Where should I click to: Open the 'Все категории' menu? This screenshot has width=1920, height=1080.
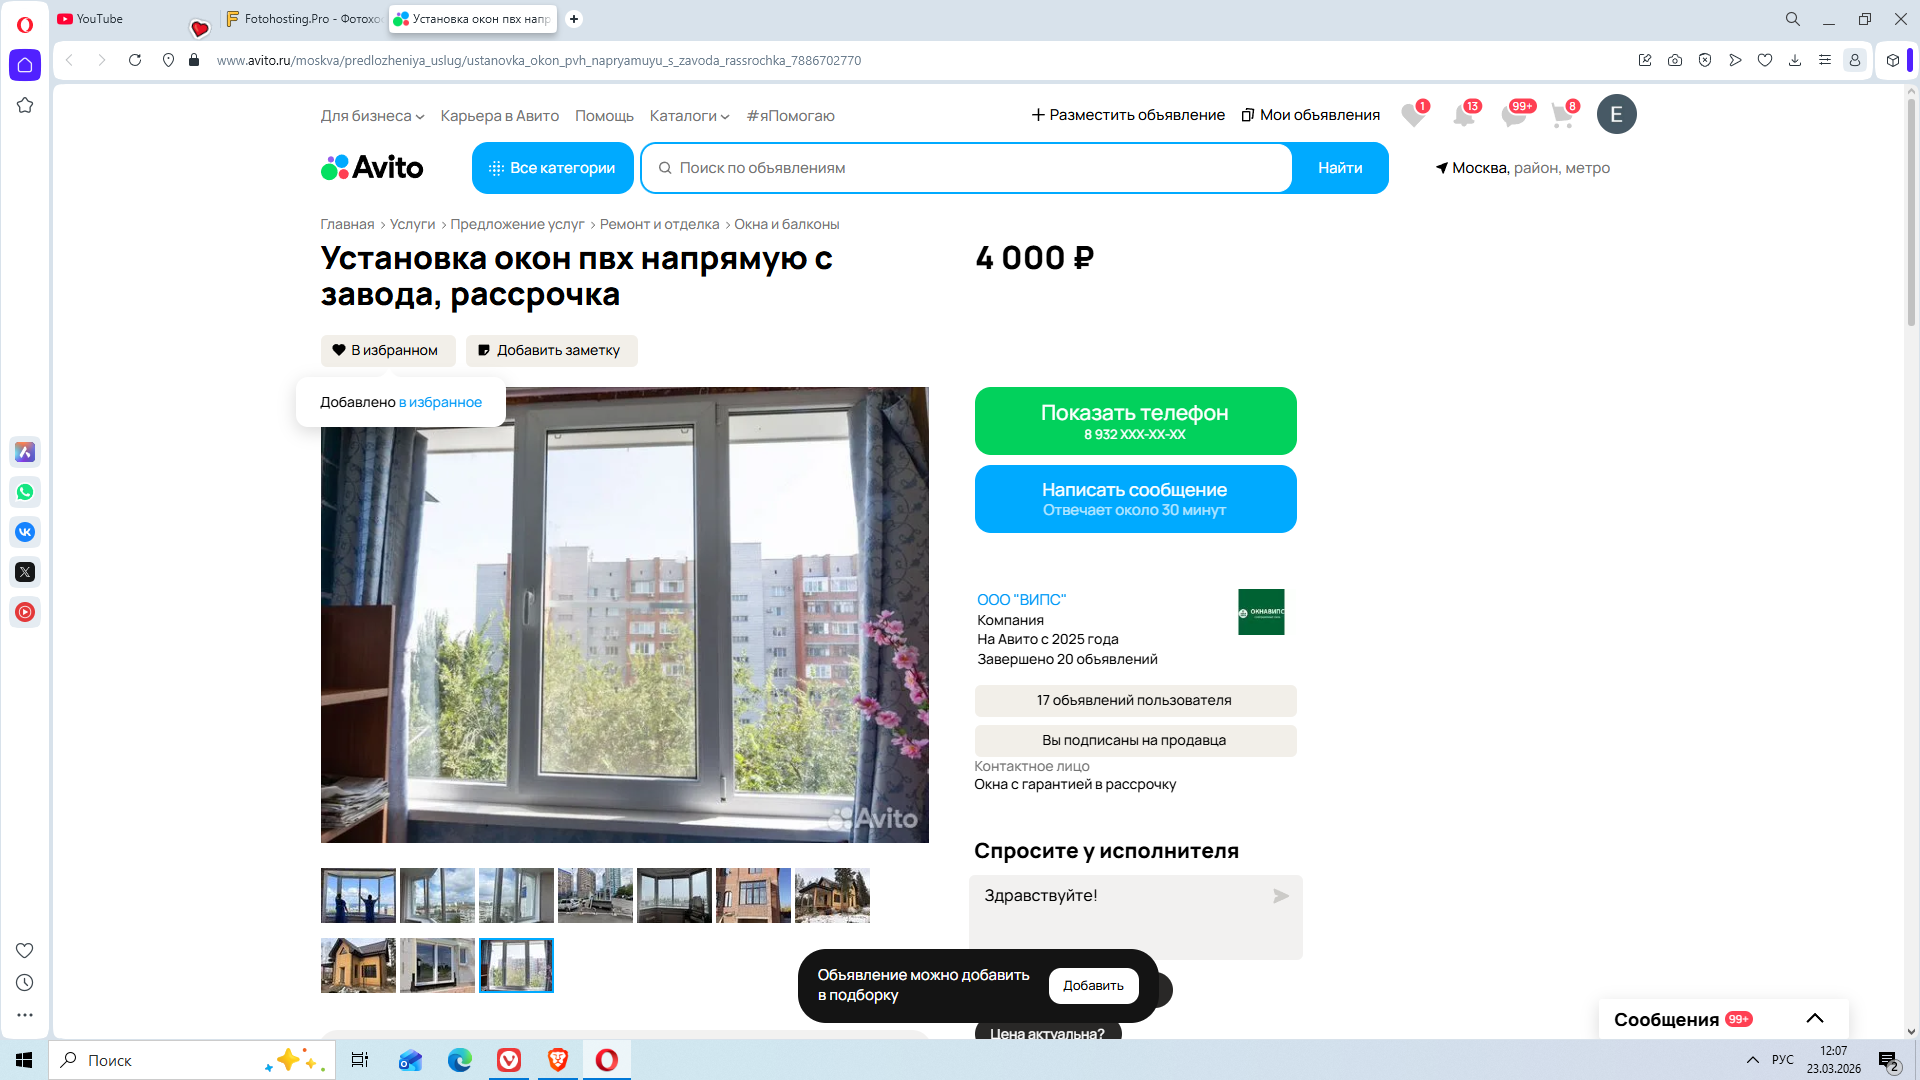coord(552,168)
